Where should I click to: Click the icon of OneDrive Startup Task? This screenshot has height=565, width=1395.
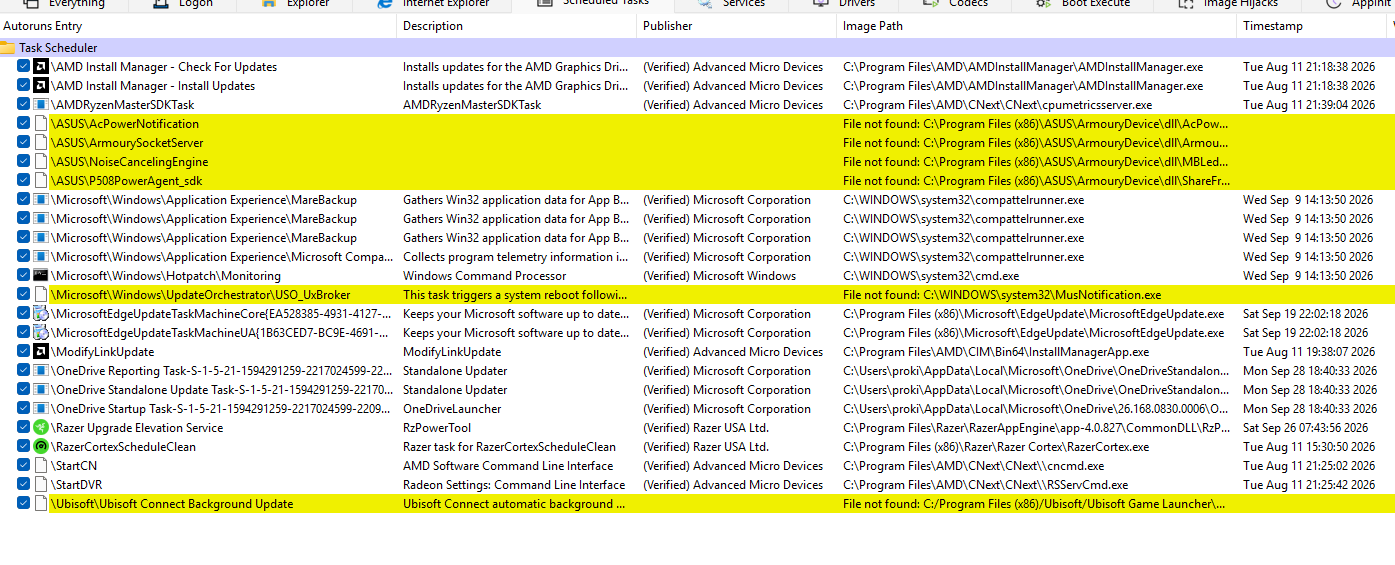[41, 409]
